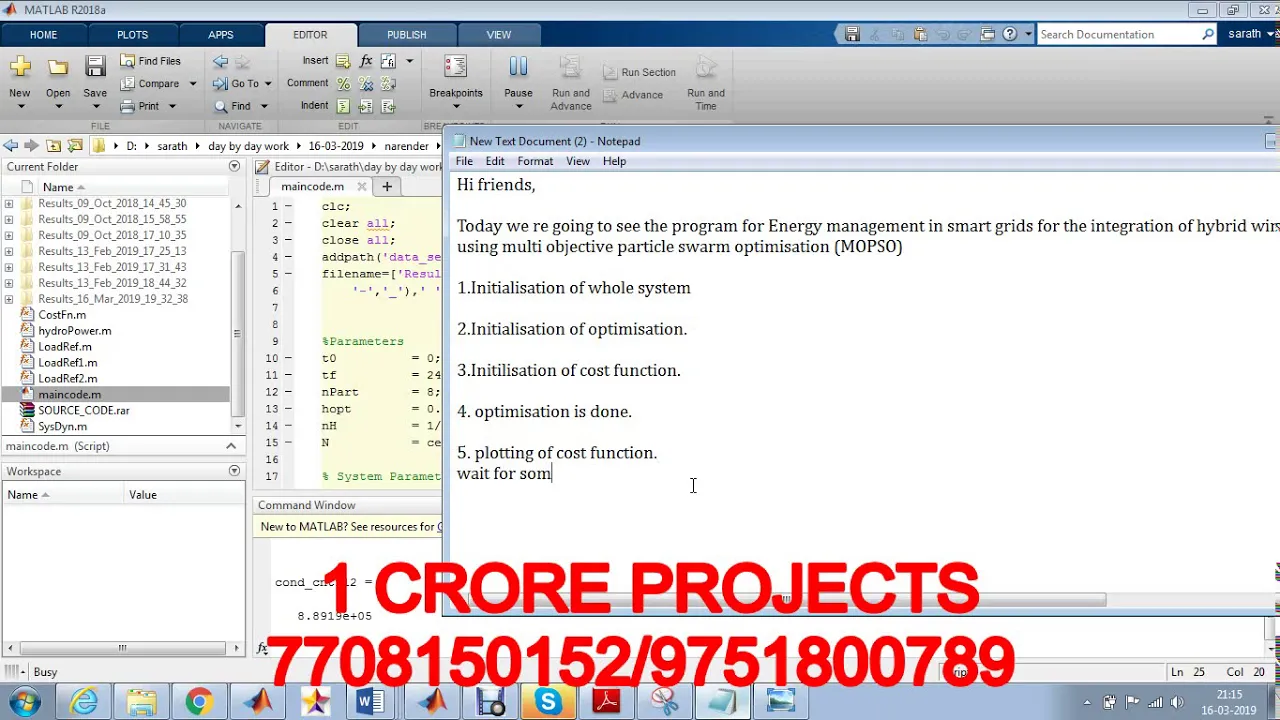This screenshot has width=1280, height=720.
Task: Click the Breakpoints icon
Action: pos(455,68)
